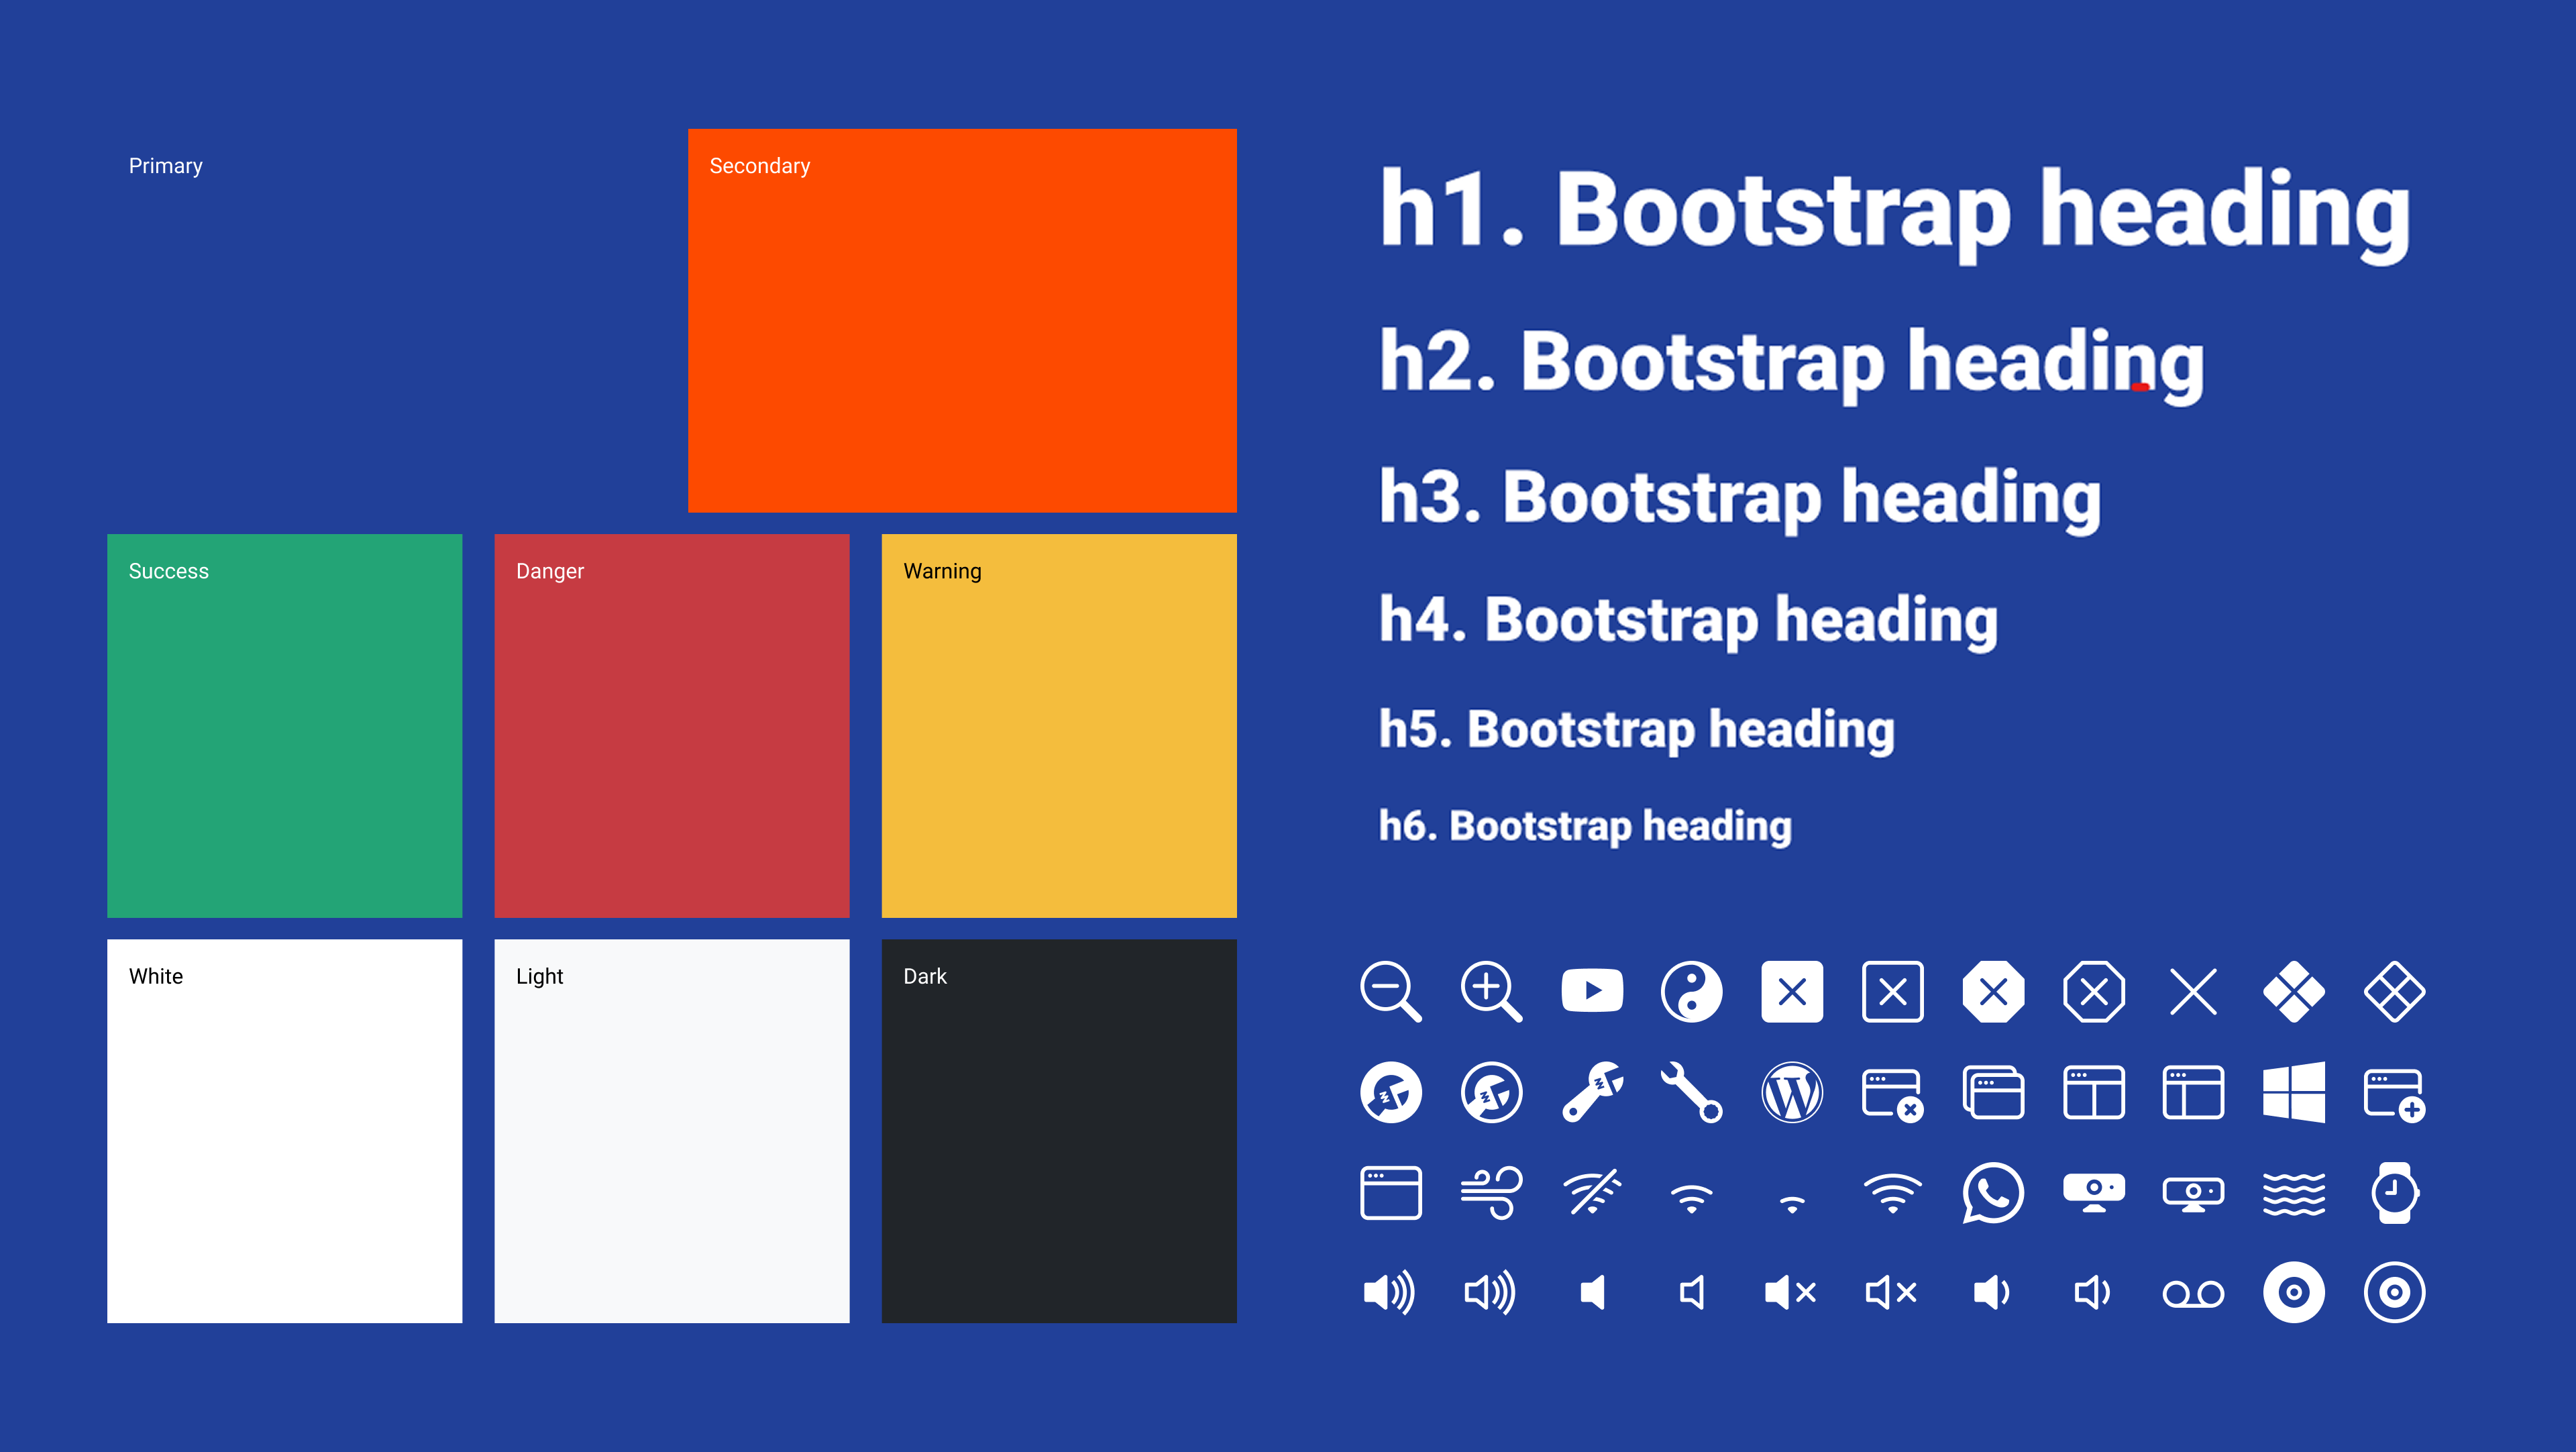Click the Wi-Fi off icon

click(1592, 1193)
